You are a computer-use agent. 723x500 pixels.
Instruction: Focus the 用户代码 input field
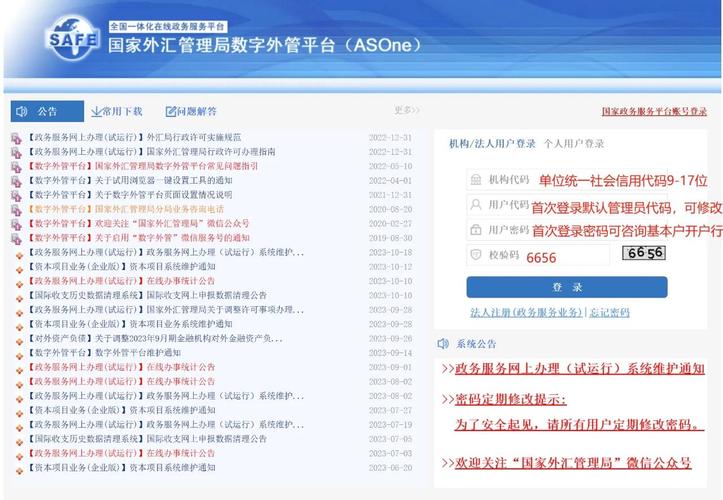tap(567, 204)
